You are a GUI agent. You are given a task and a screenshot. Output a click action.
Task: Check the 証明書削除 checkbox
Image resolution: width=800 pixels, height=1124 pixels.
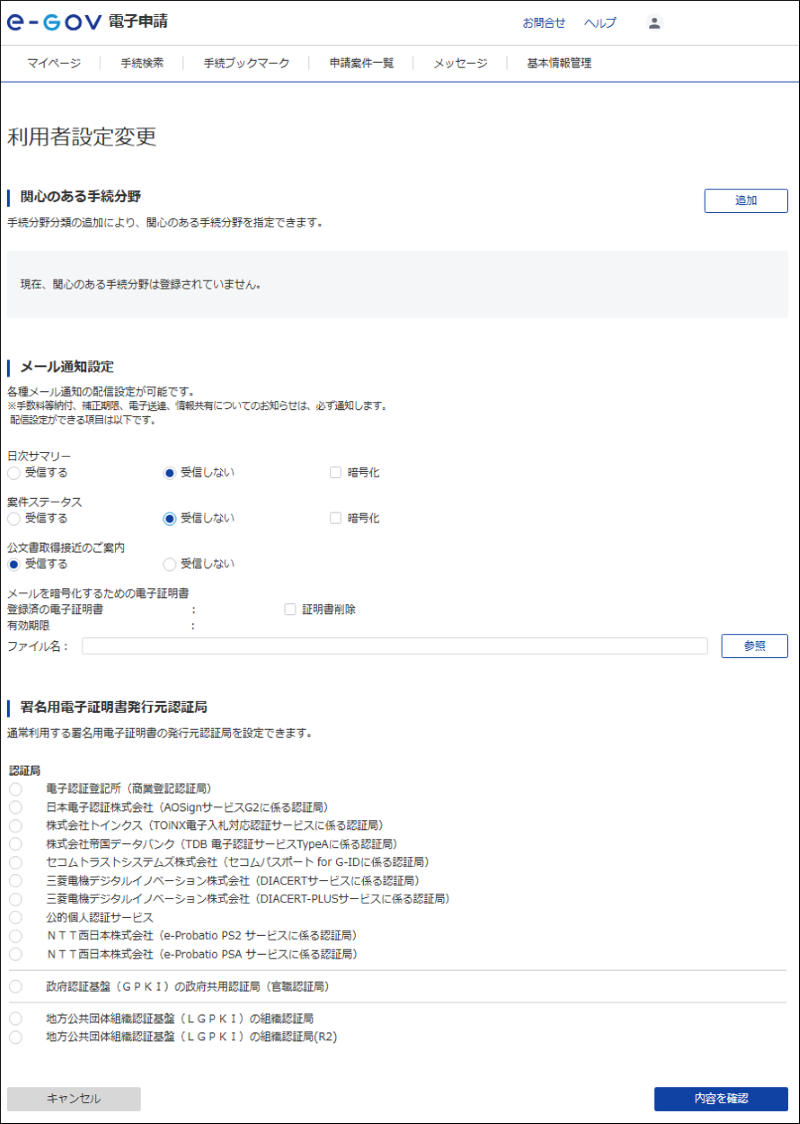pos(290,609)
